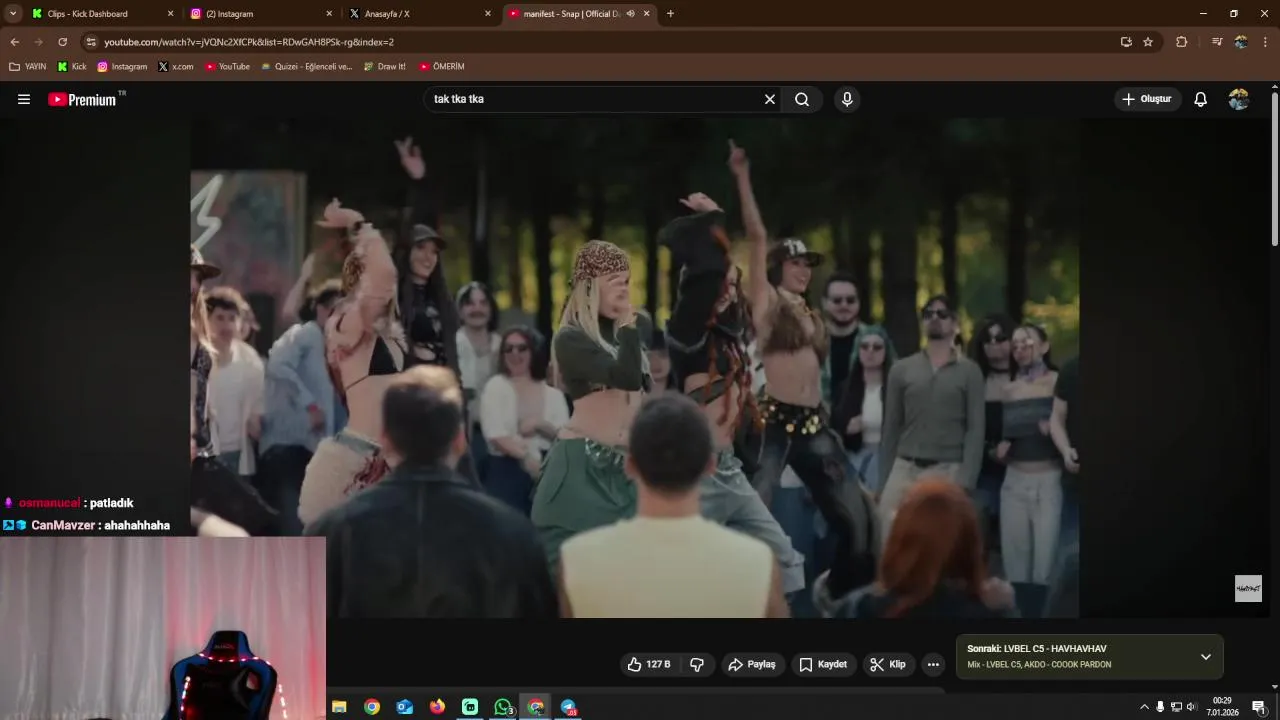This screenshot has width=1280, height=720.
Task: Open the Draw It! bookmark
Action: pyautogui.click(x=384, y=67)
